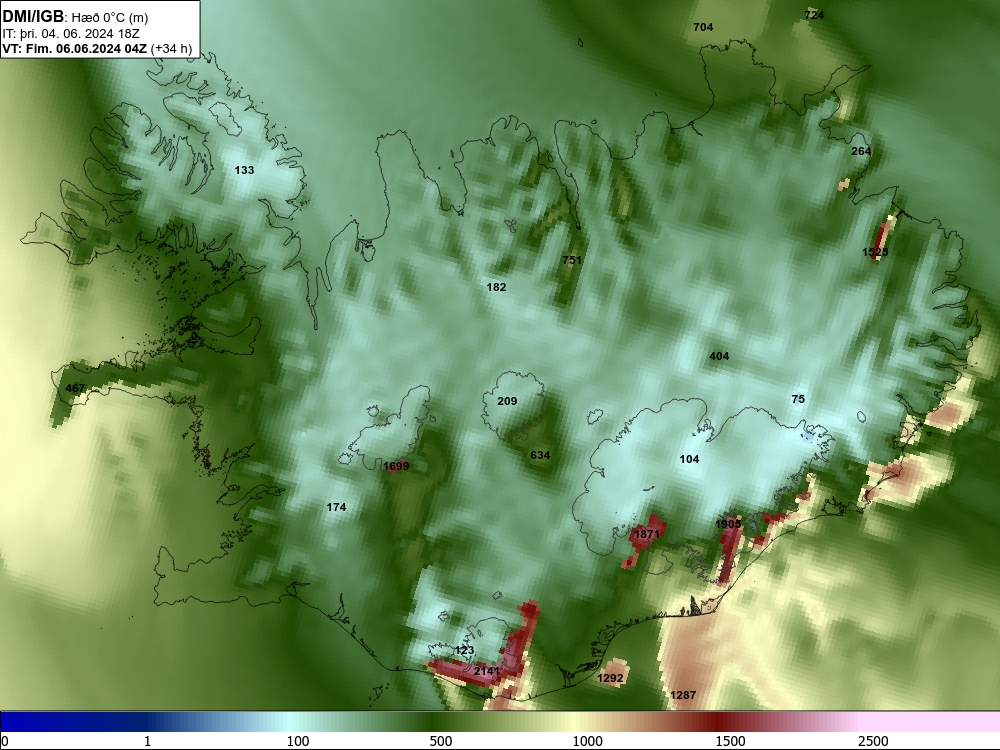Click the 104 value on the large glacier

689,459
